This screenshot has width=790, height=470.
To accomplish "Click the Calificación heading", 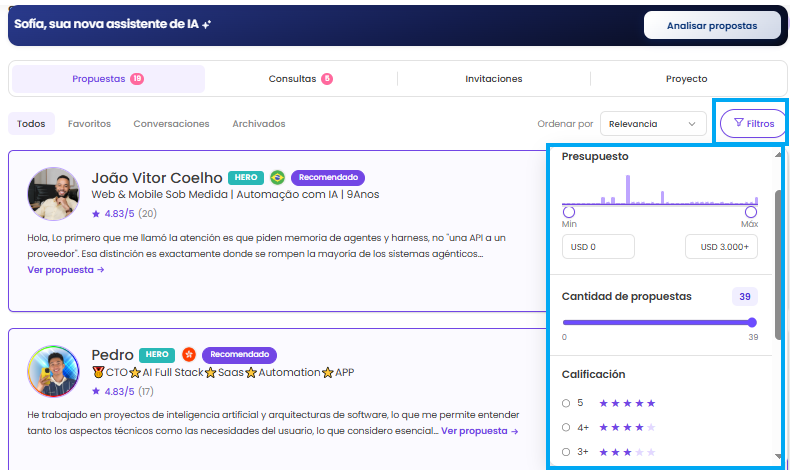I will pyautogui.click(x=594, y=374).
